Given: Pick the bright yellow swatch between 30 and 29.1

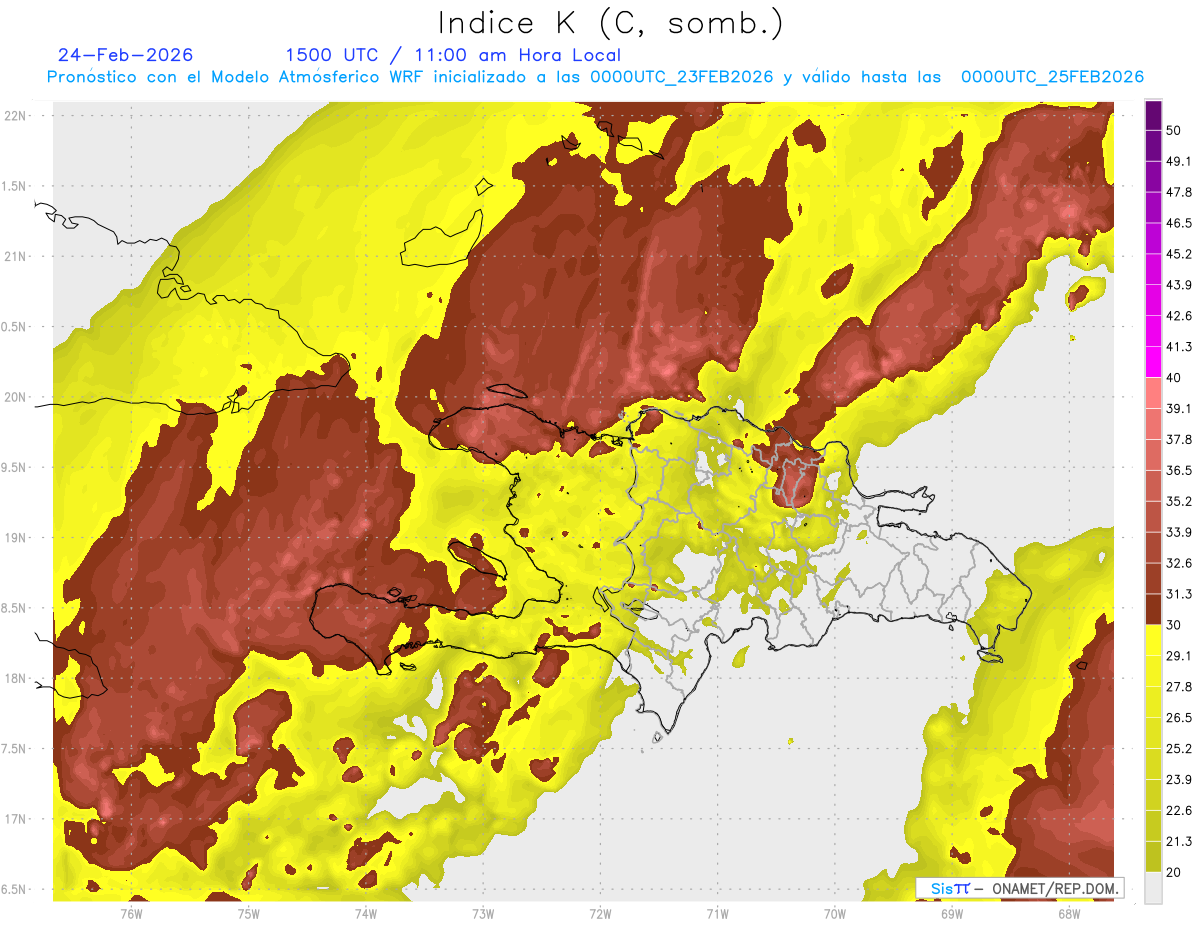Looking at the screenshot, I should click(1153, 640).
